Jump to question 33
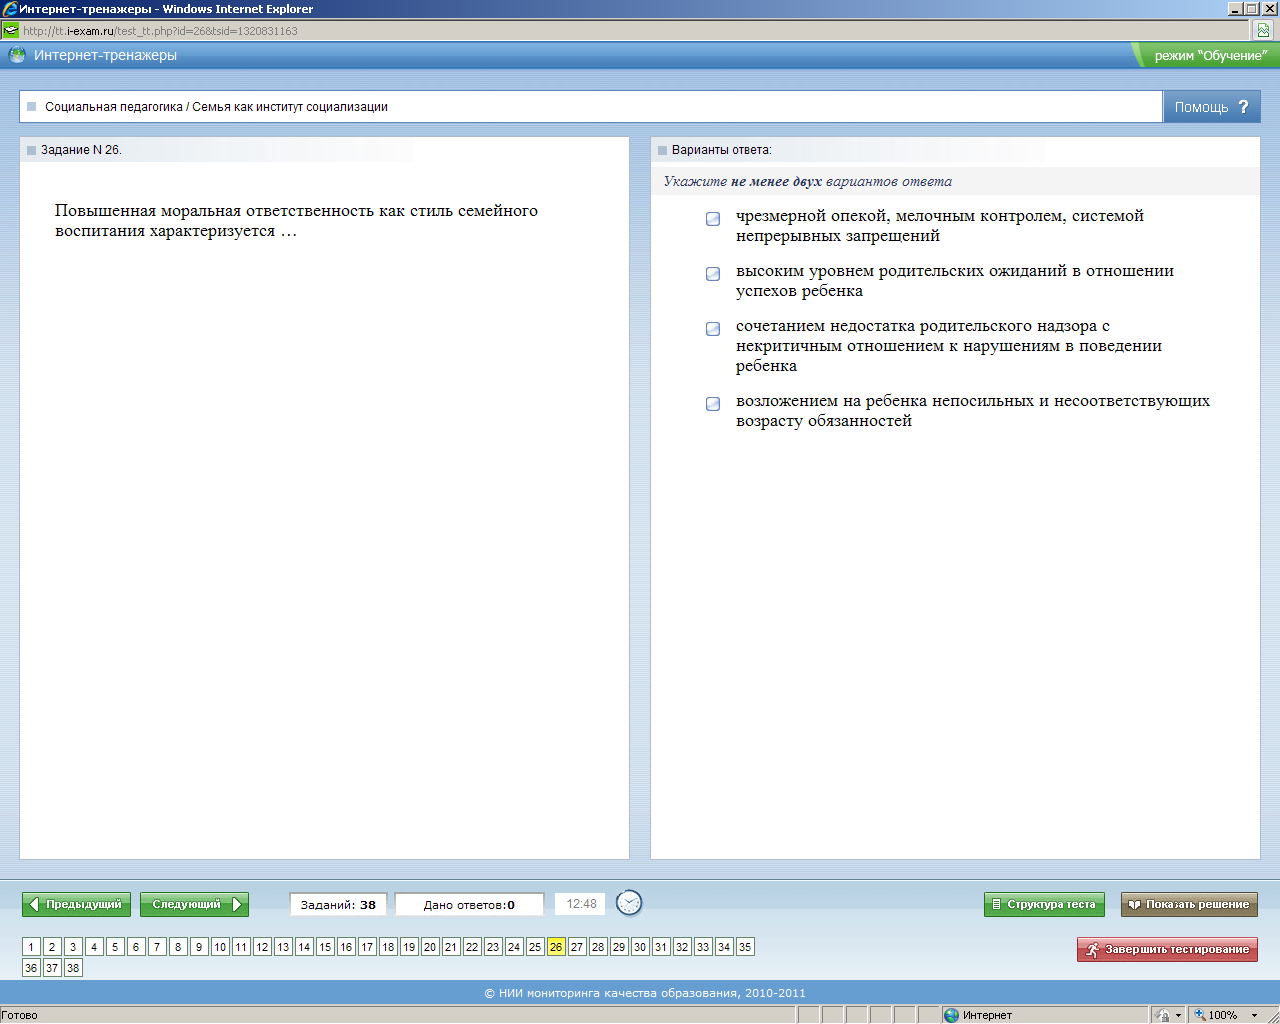This screenshot has width=1280, height=1024. tap(703, 947)
